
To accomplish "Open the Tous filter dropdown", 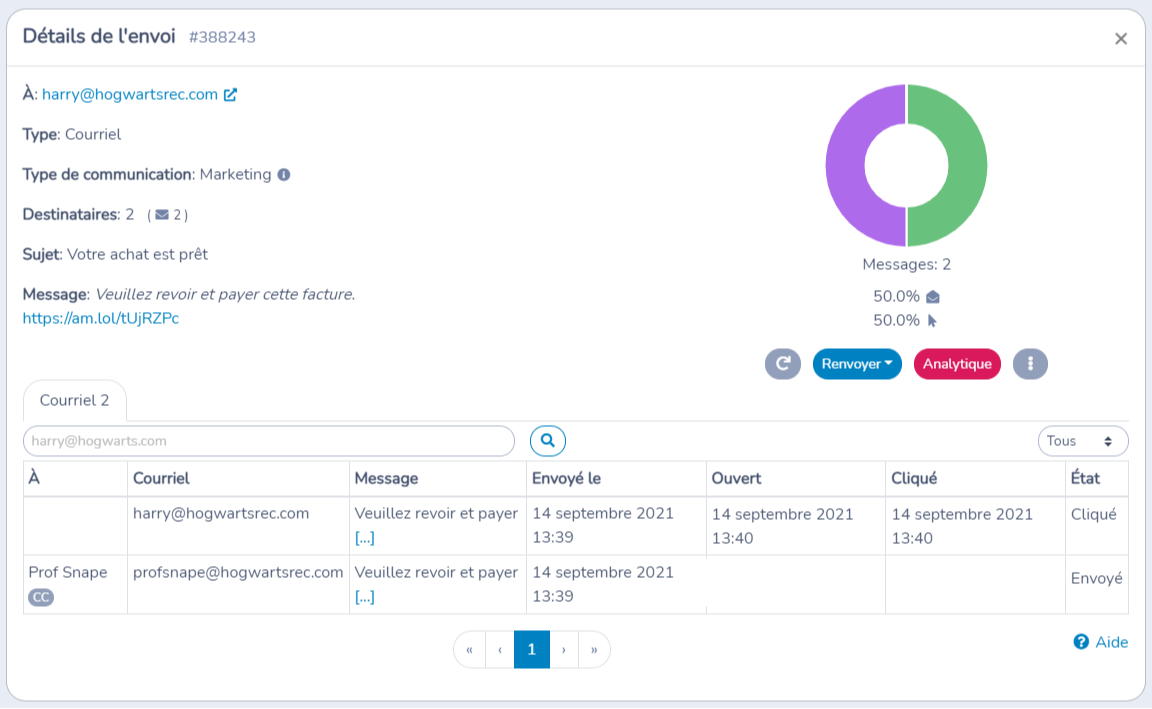I will click(x=1083, y=441).
